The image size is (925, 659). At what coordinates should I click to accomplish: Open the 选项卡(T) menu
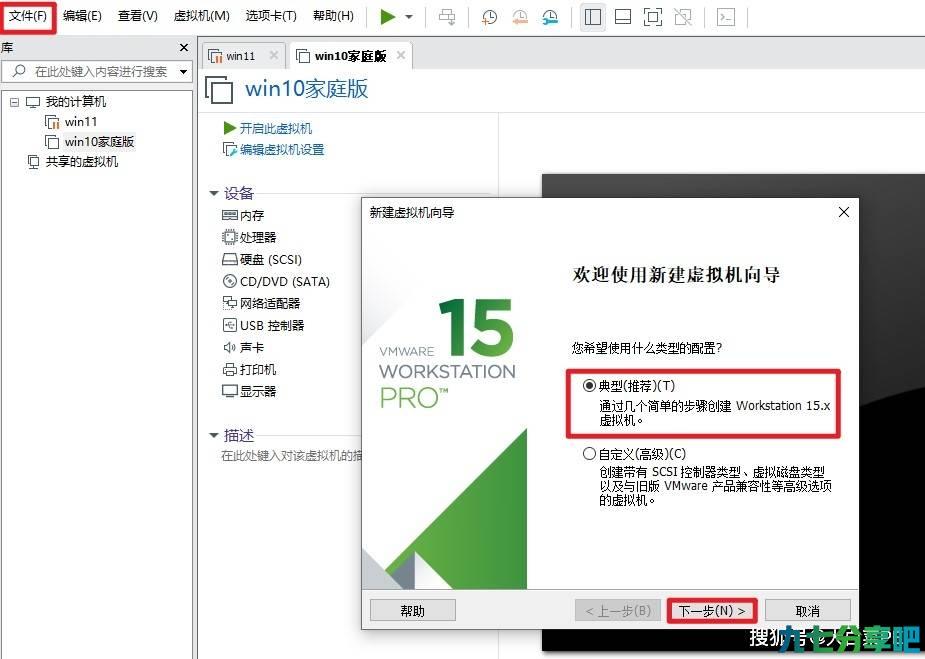tap(271, 16)
